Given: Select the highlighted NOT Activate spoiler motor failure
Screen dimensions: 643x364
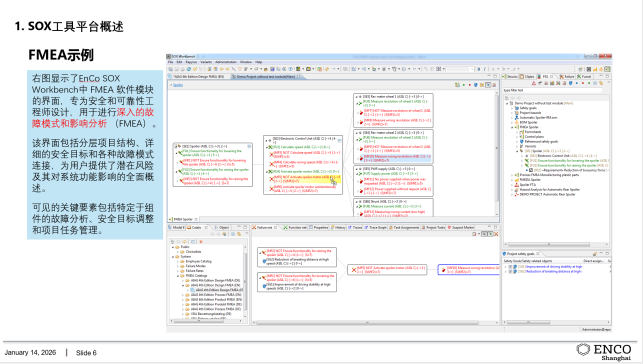Looking at the screenshot, I should tap(305, 179).
